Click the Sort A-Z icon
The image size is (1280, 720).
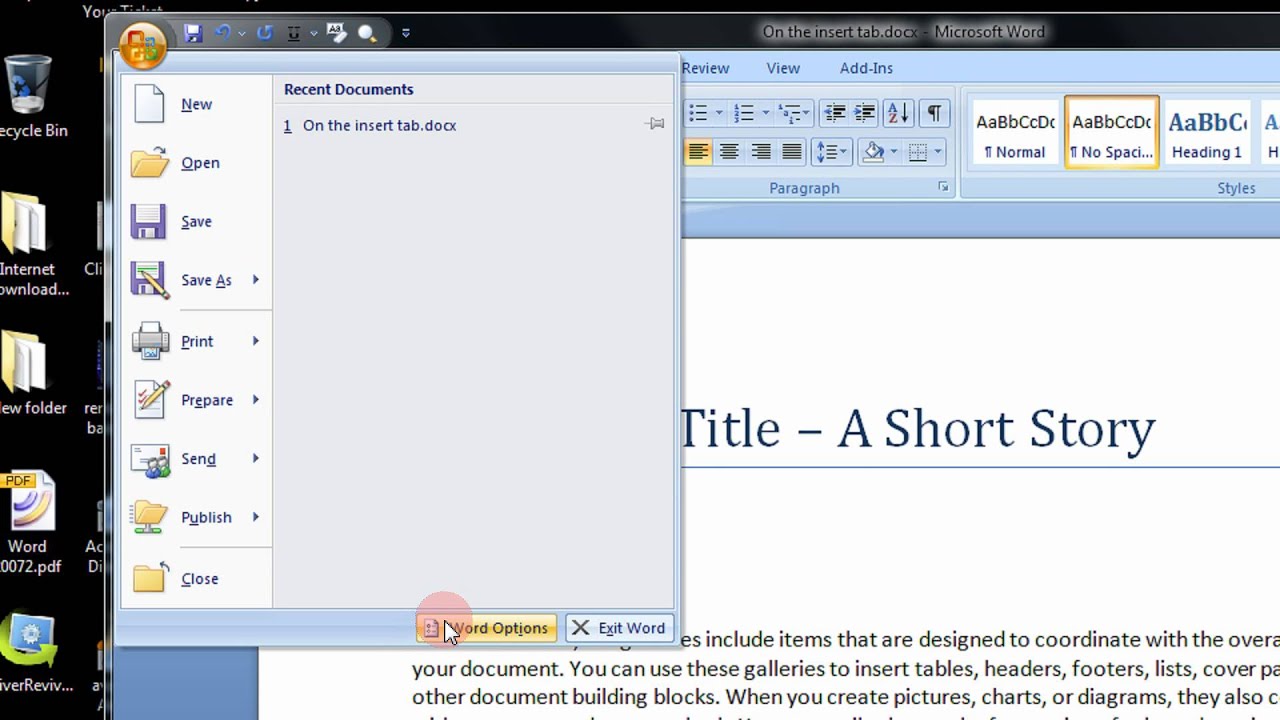click(x=898, y=113)
